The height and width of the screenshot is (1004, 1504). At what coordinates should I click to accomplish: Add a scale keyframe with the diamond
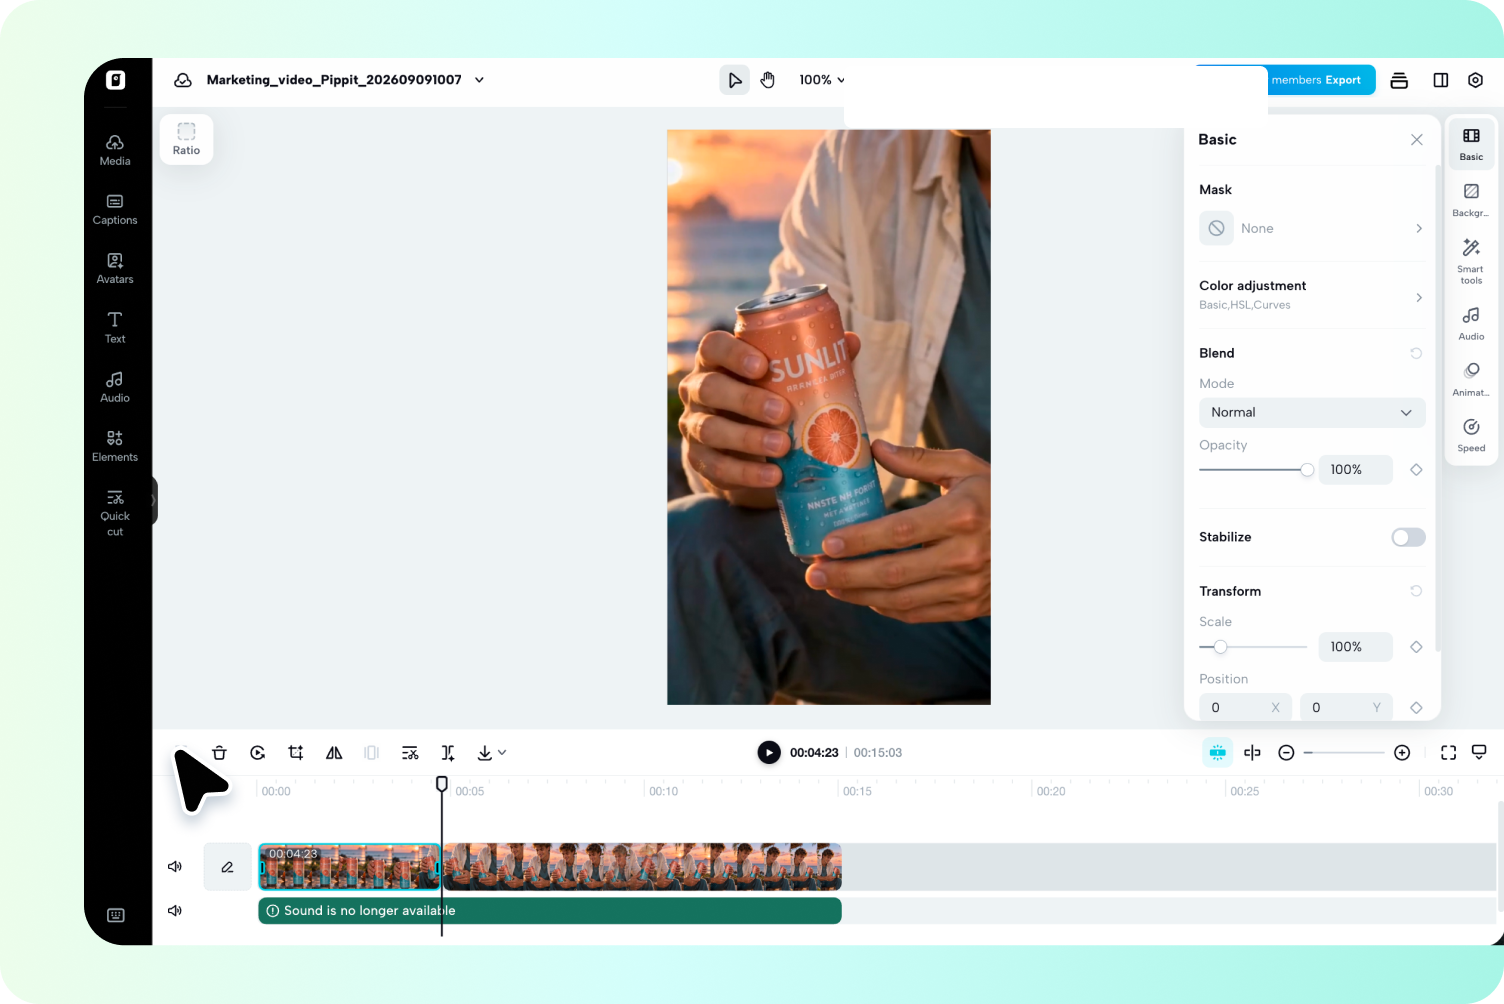pos(1416,647)
